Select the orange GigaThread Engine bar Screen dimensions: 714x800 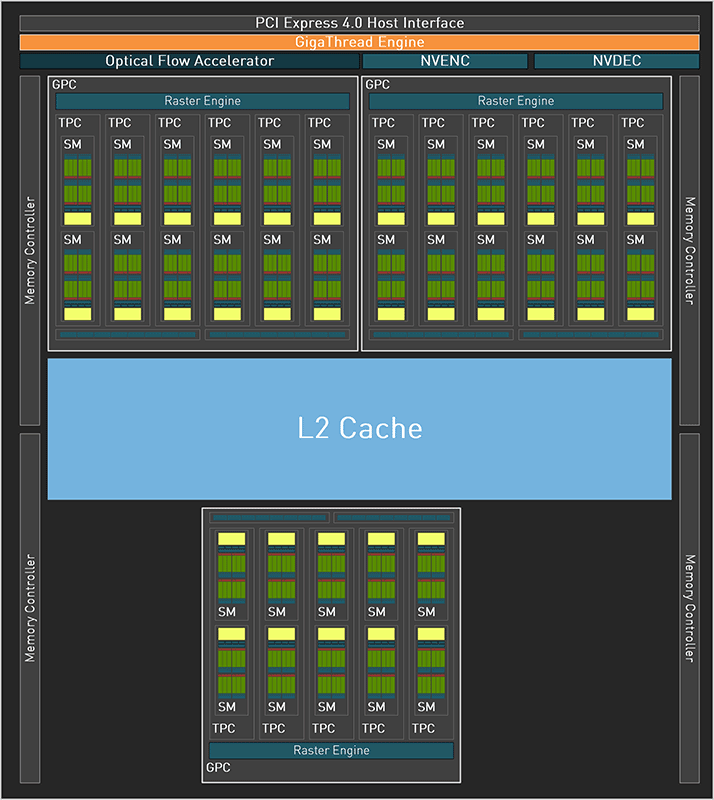pos(359,42)
